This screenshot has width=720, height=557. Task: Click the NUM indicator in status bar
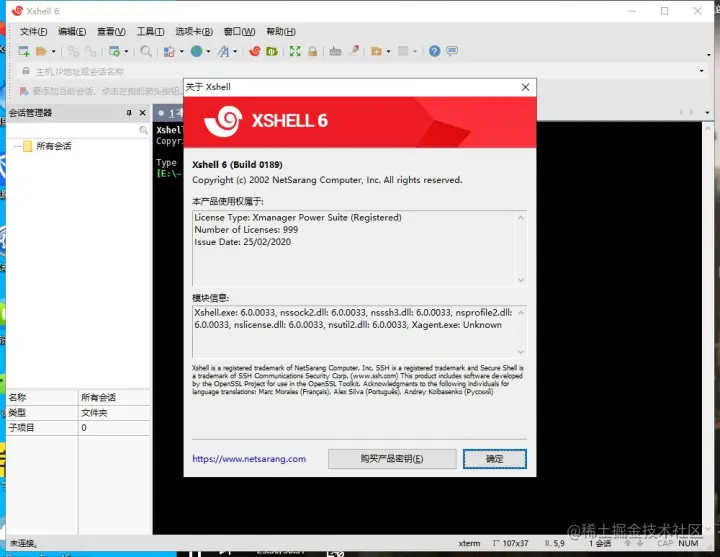688,544
